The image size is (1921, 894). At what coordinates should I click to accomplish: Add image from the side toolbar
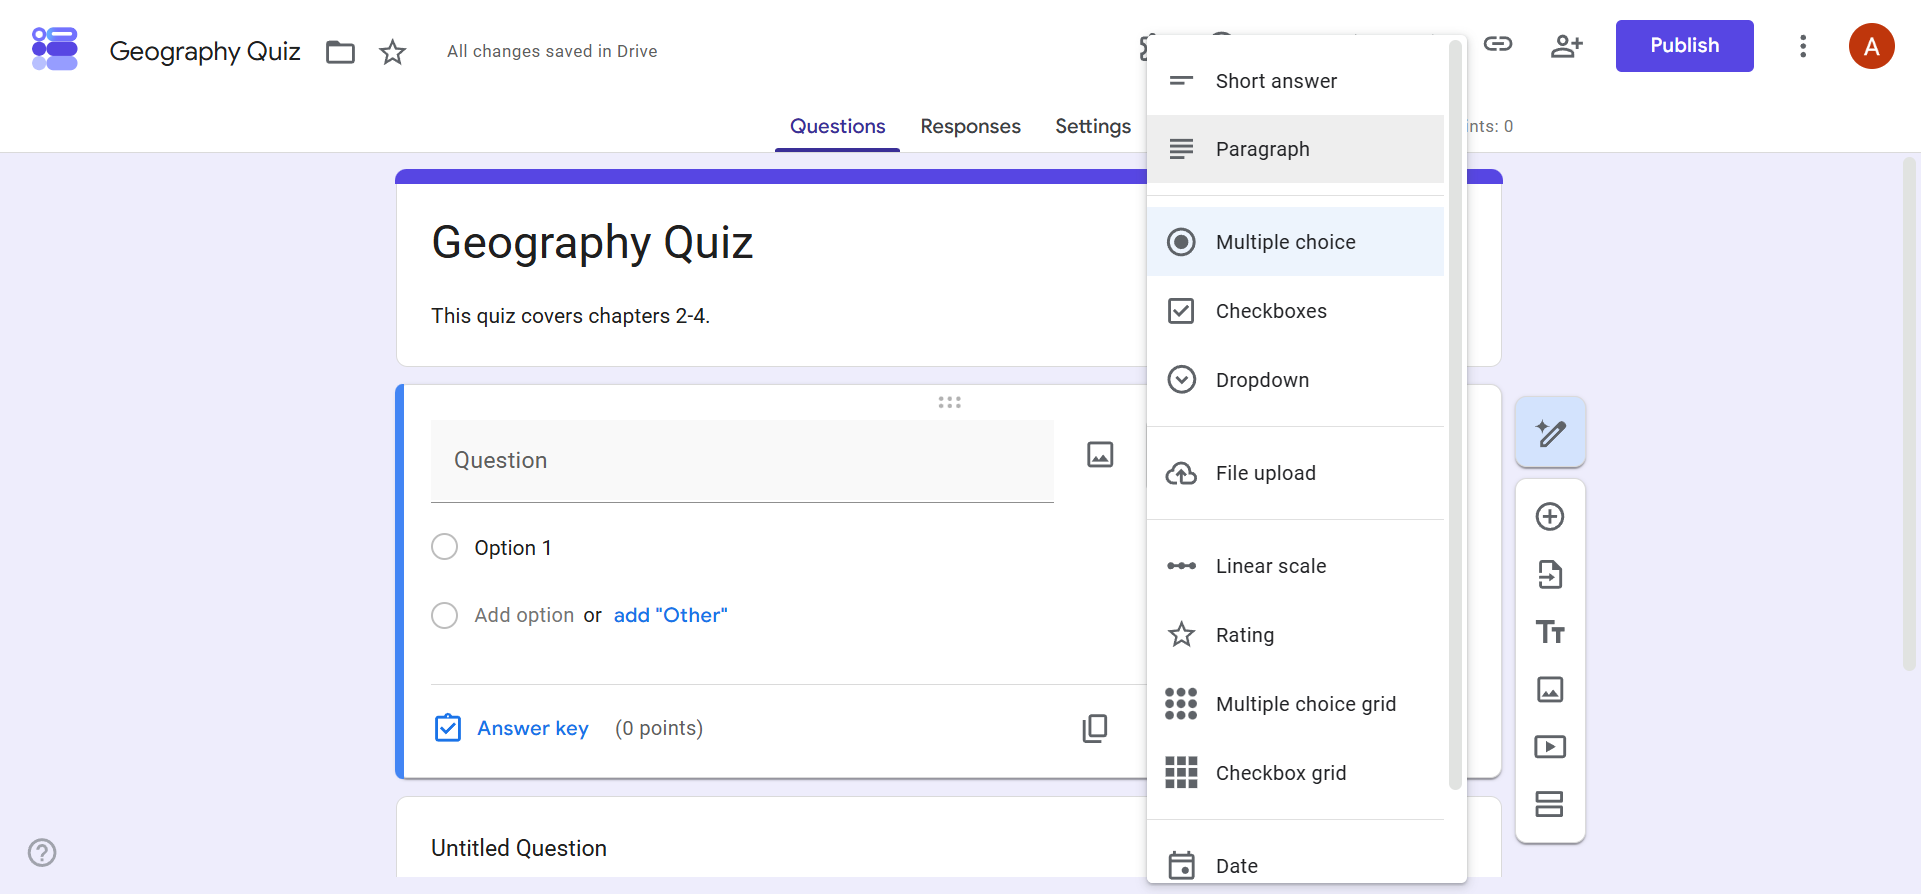pyautogui.click(x=1550, y=689)
